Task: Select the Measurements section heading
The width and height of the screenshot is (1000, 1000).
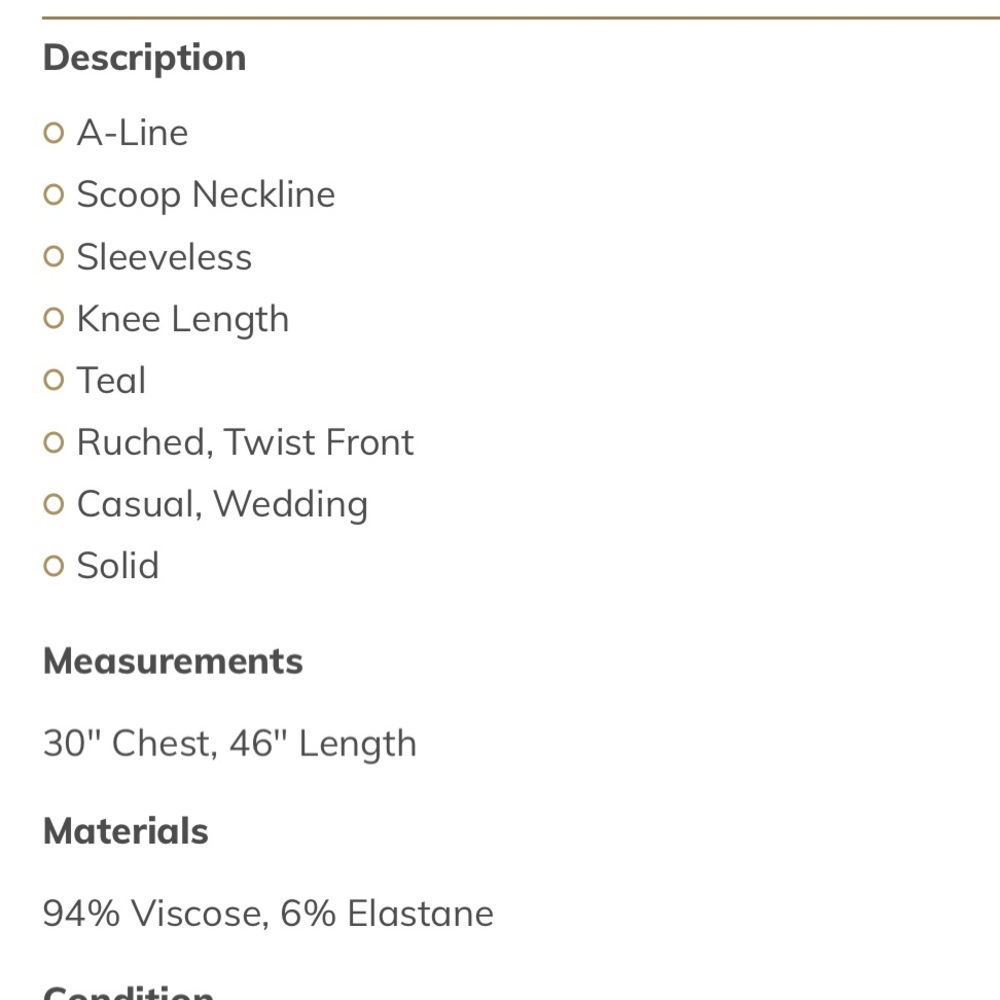Action: 173,661
